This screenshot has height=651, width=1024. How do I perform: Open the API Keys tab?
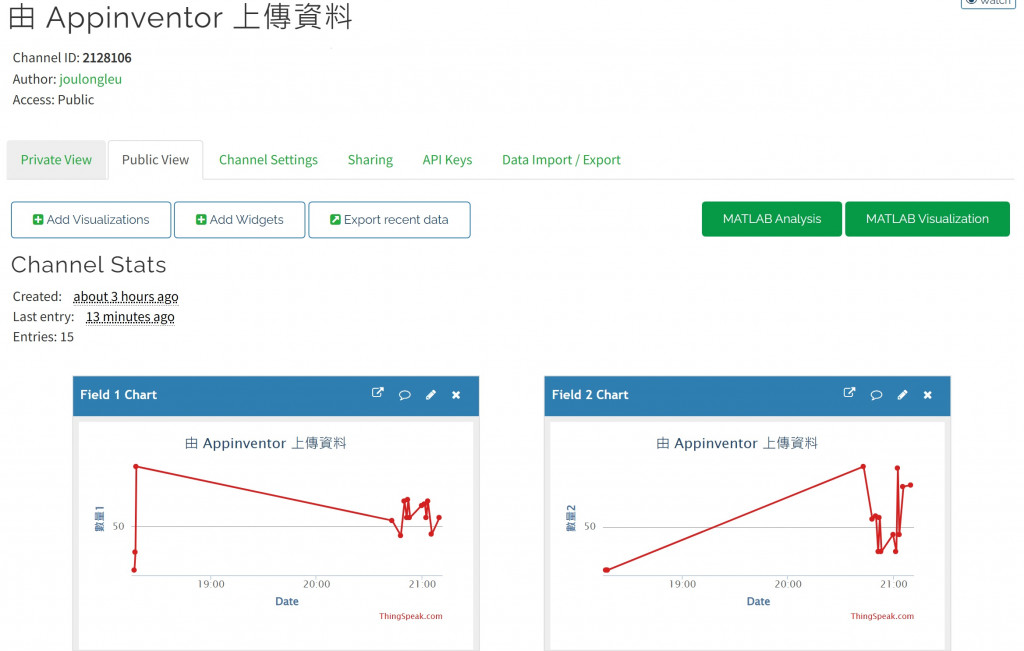447,159
